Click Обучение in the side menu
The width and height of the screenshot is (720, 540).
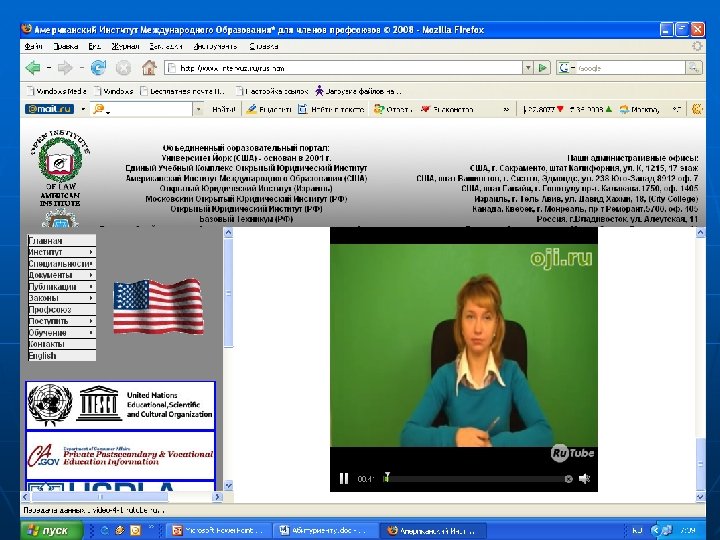point(62,332)
